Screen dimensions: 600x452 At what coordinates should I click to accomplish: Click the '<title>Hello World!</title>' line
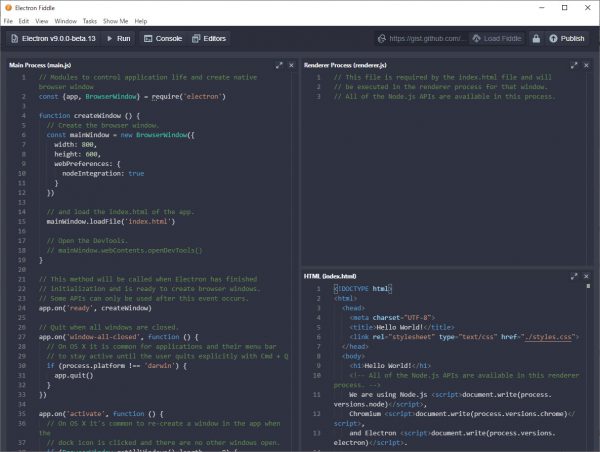[x=402, y=327]
